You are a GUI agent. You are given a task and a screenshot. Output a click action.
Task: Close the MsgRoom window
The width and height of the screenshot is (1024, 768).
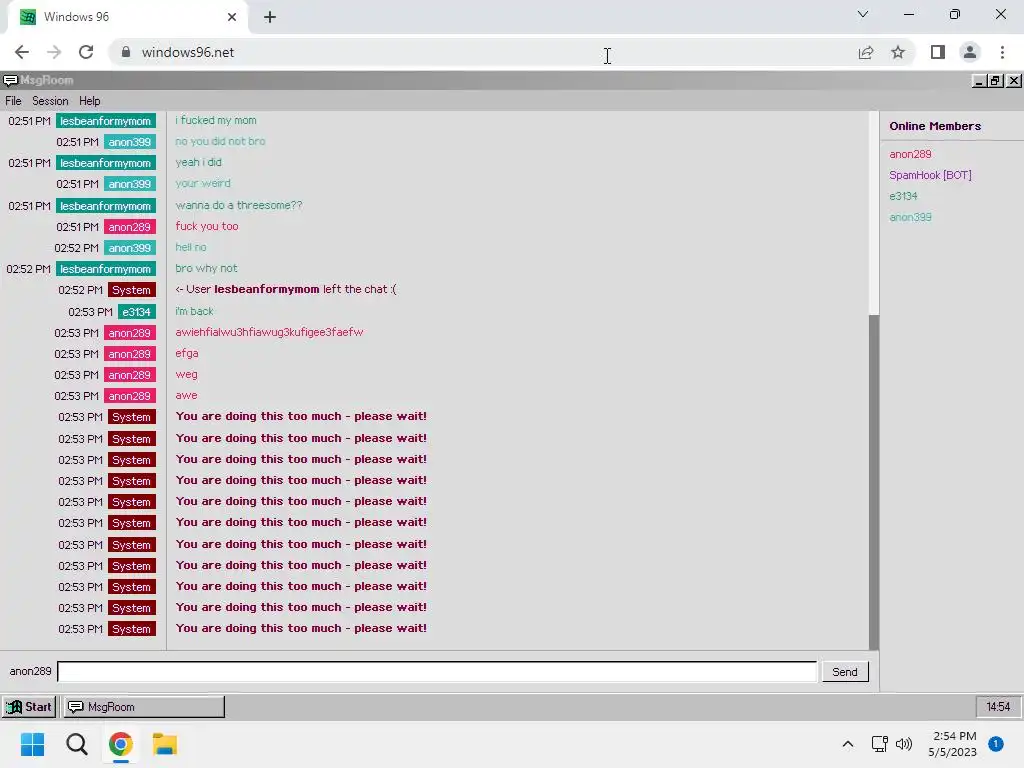pyautogui.click(x=1014, y=80)
